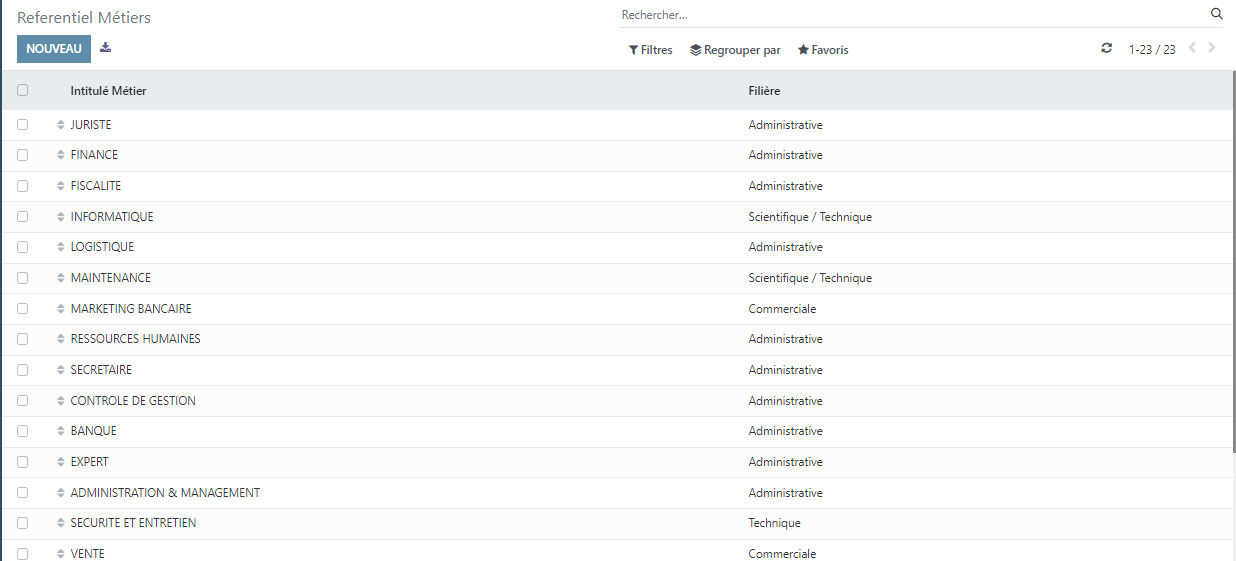Click the 1-23 / 23 pager counter
This screenshot has height=561, width=1236.
[1152, 49]
